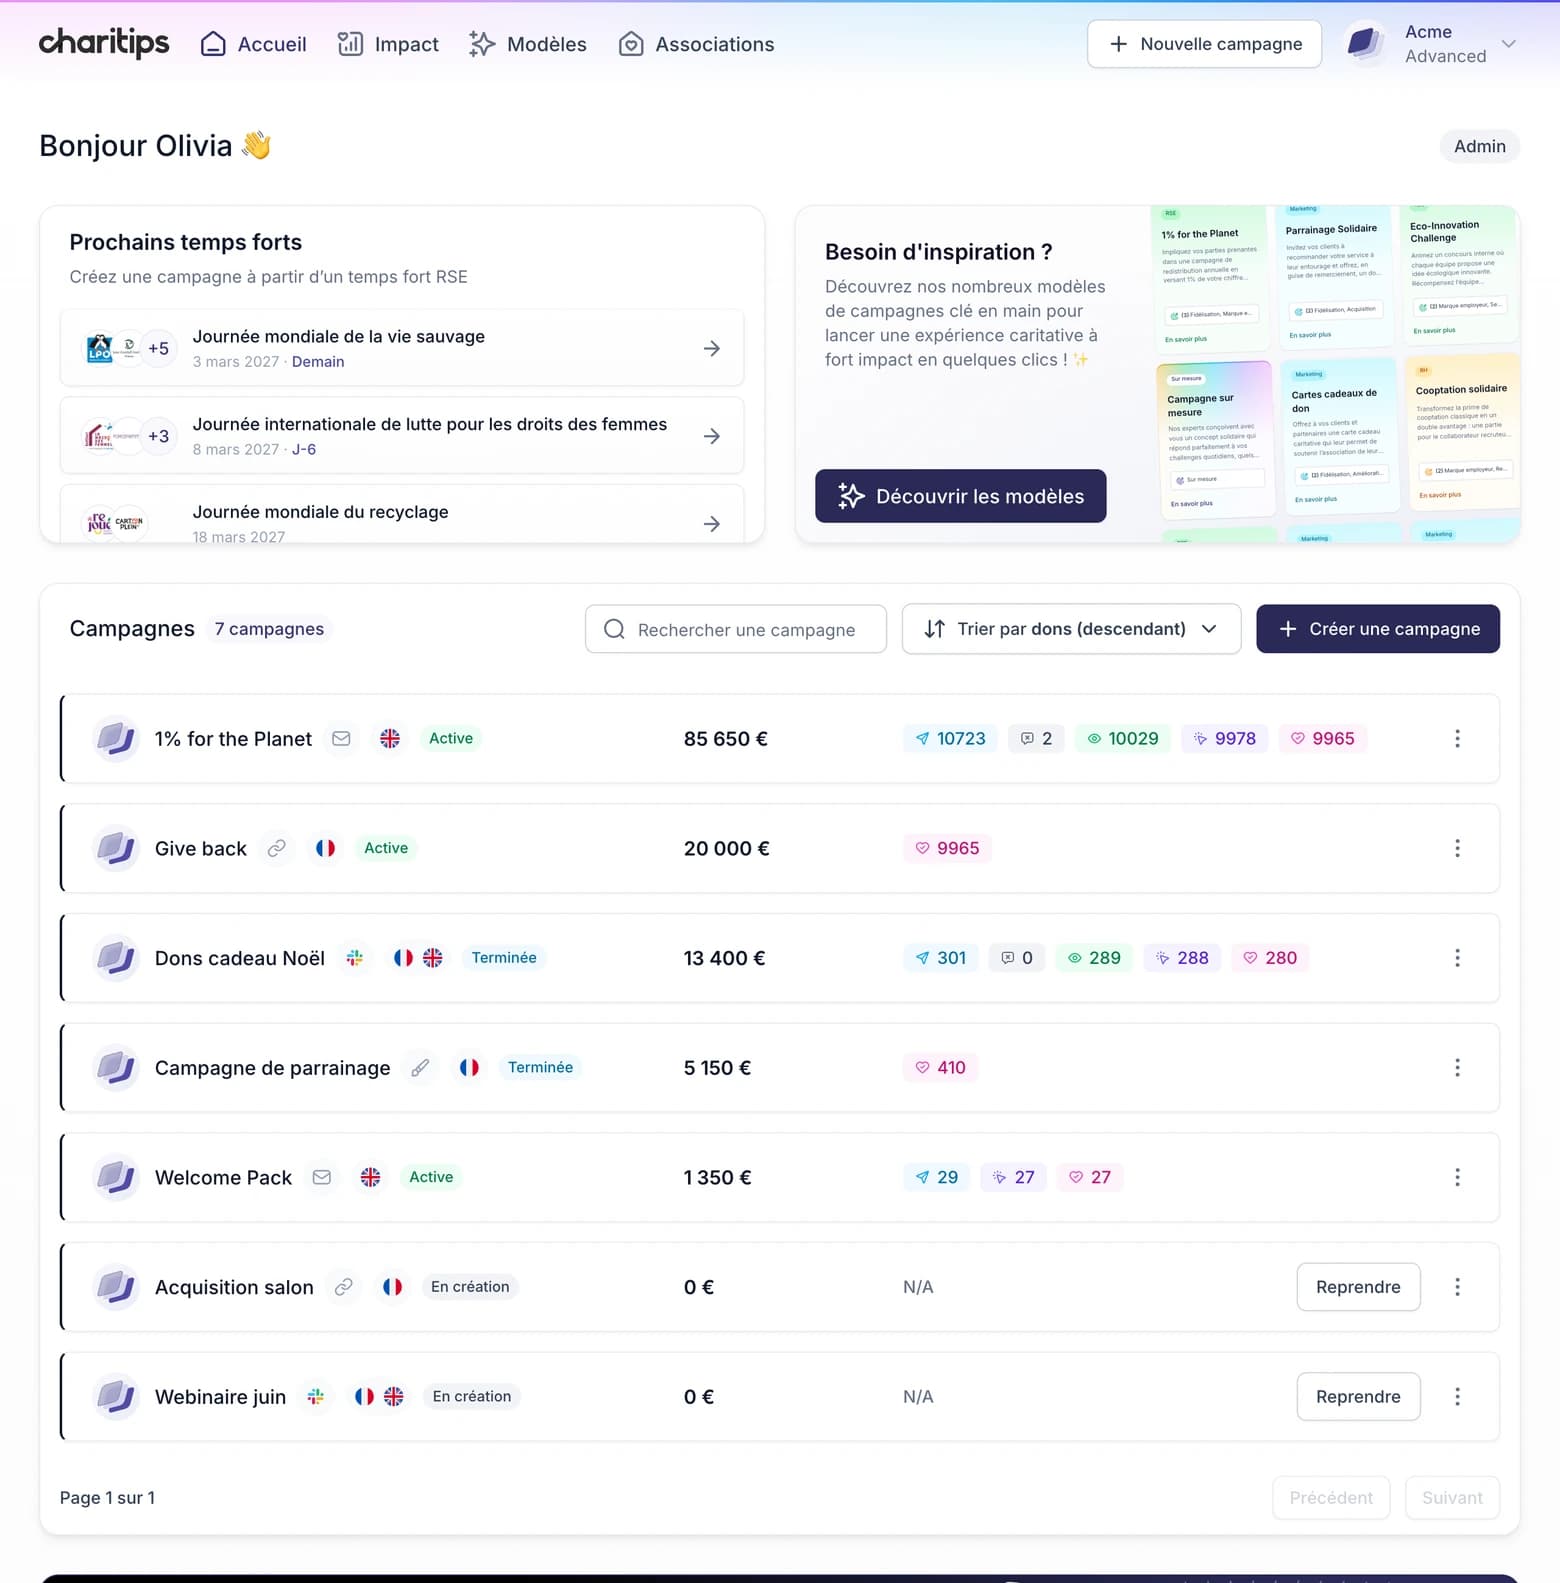Click the Admin badge
This screenshot has height=1583, width=1560.
tap(1479, 146)
